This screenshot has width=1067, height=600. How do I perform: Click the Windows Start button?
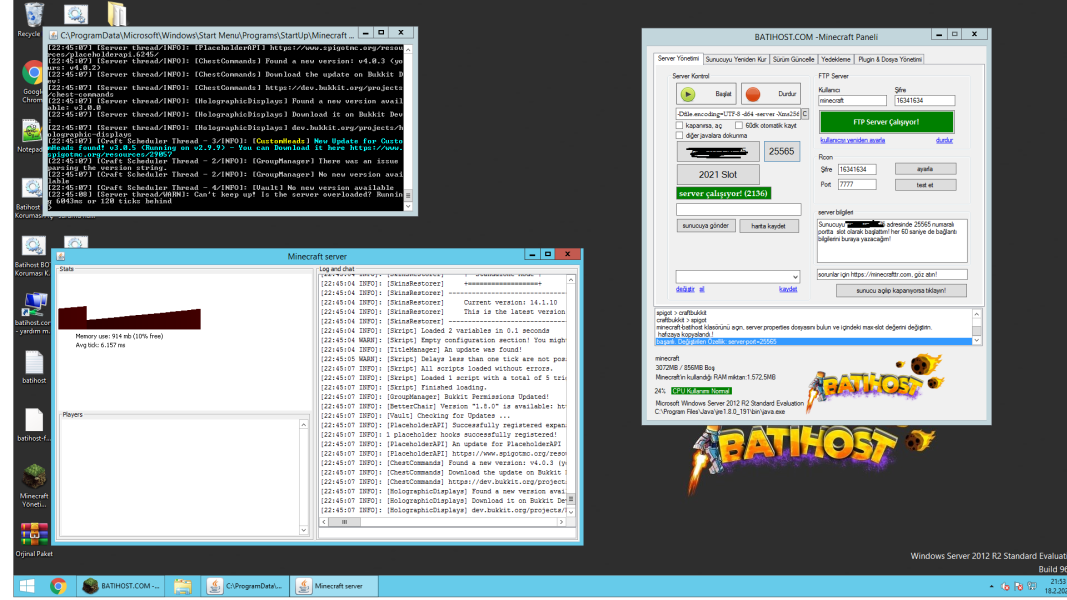[27, 586]
